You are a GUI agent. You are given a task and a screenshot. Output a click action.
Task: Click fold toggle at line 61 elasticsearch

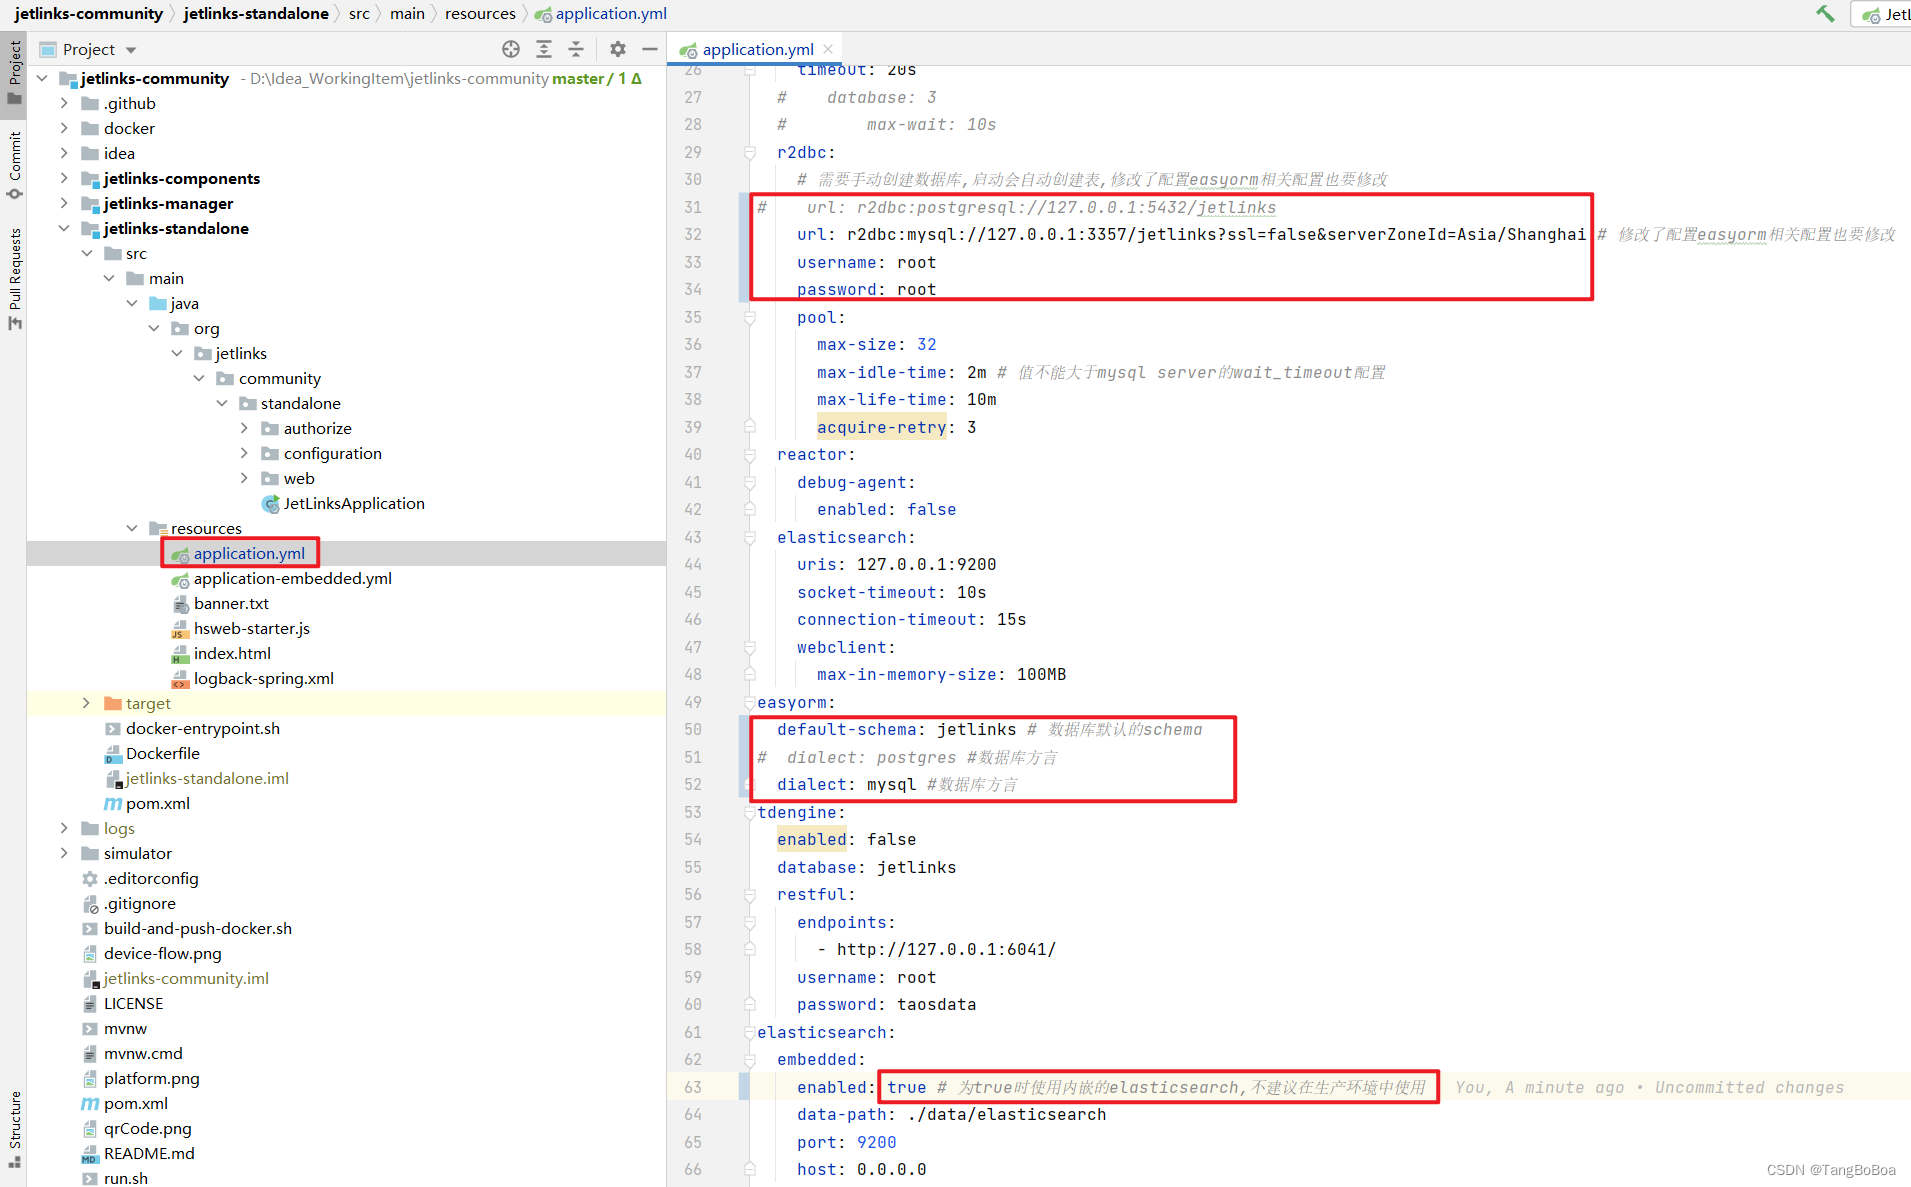click(749, 1032)
